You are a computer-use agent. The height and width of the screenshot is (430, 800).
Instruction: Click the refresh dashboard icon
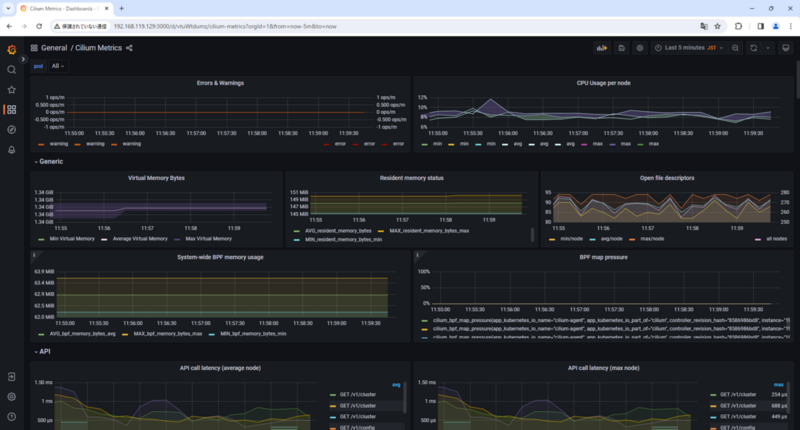point(754,48)
